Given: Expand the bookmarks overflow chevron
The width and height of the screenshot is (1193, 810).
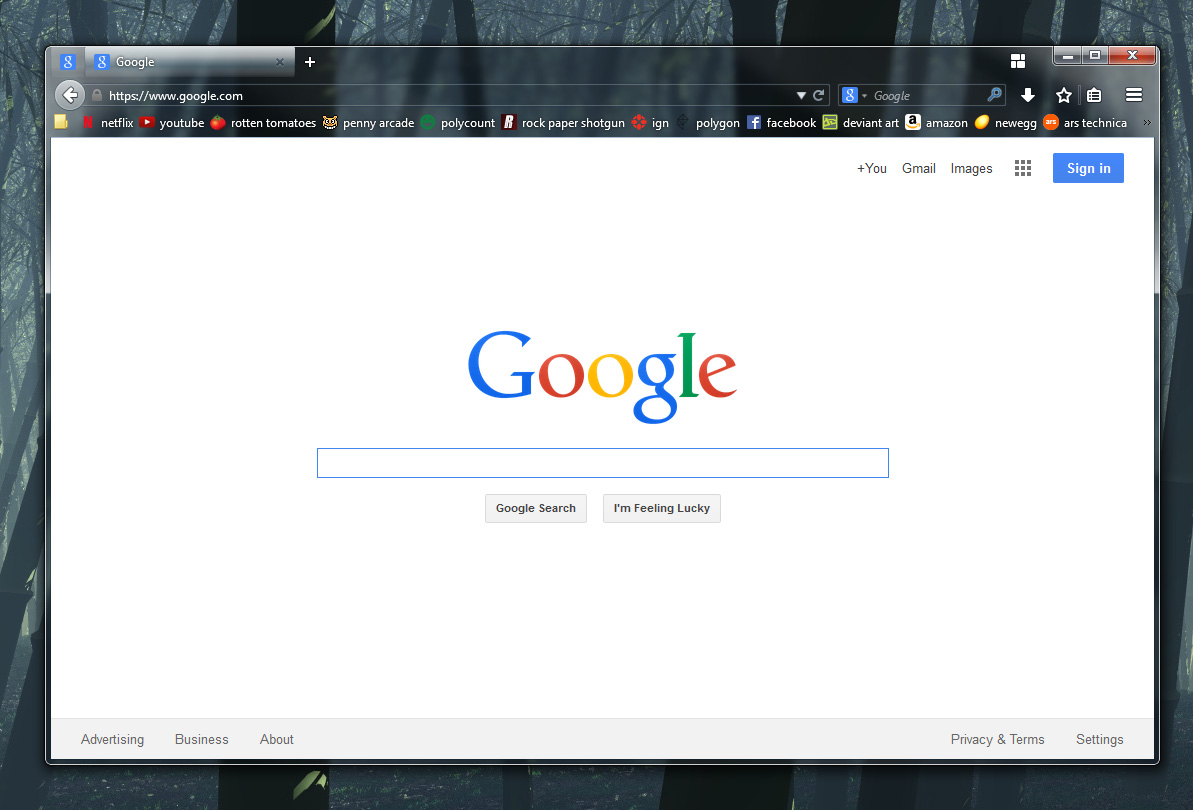Looking at the screenshot, I should pos(1146,122).
